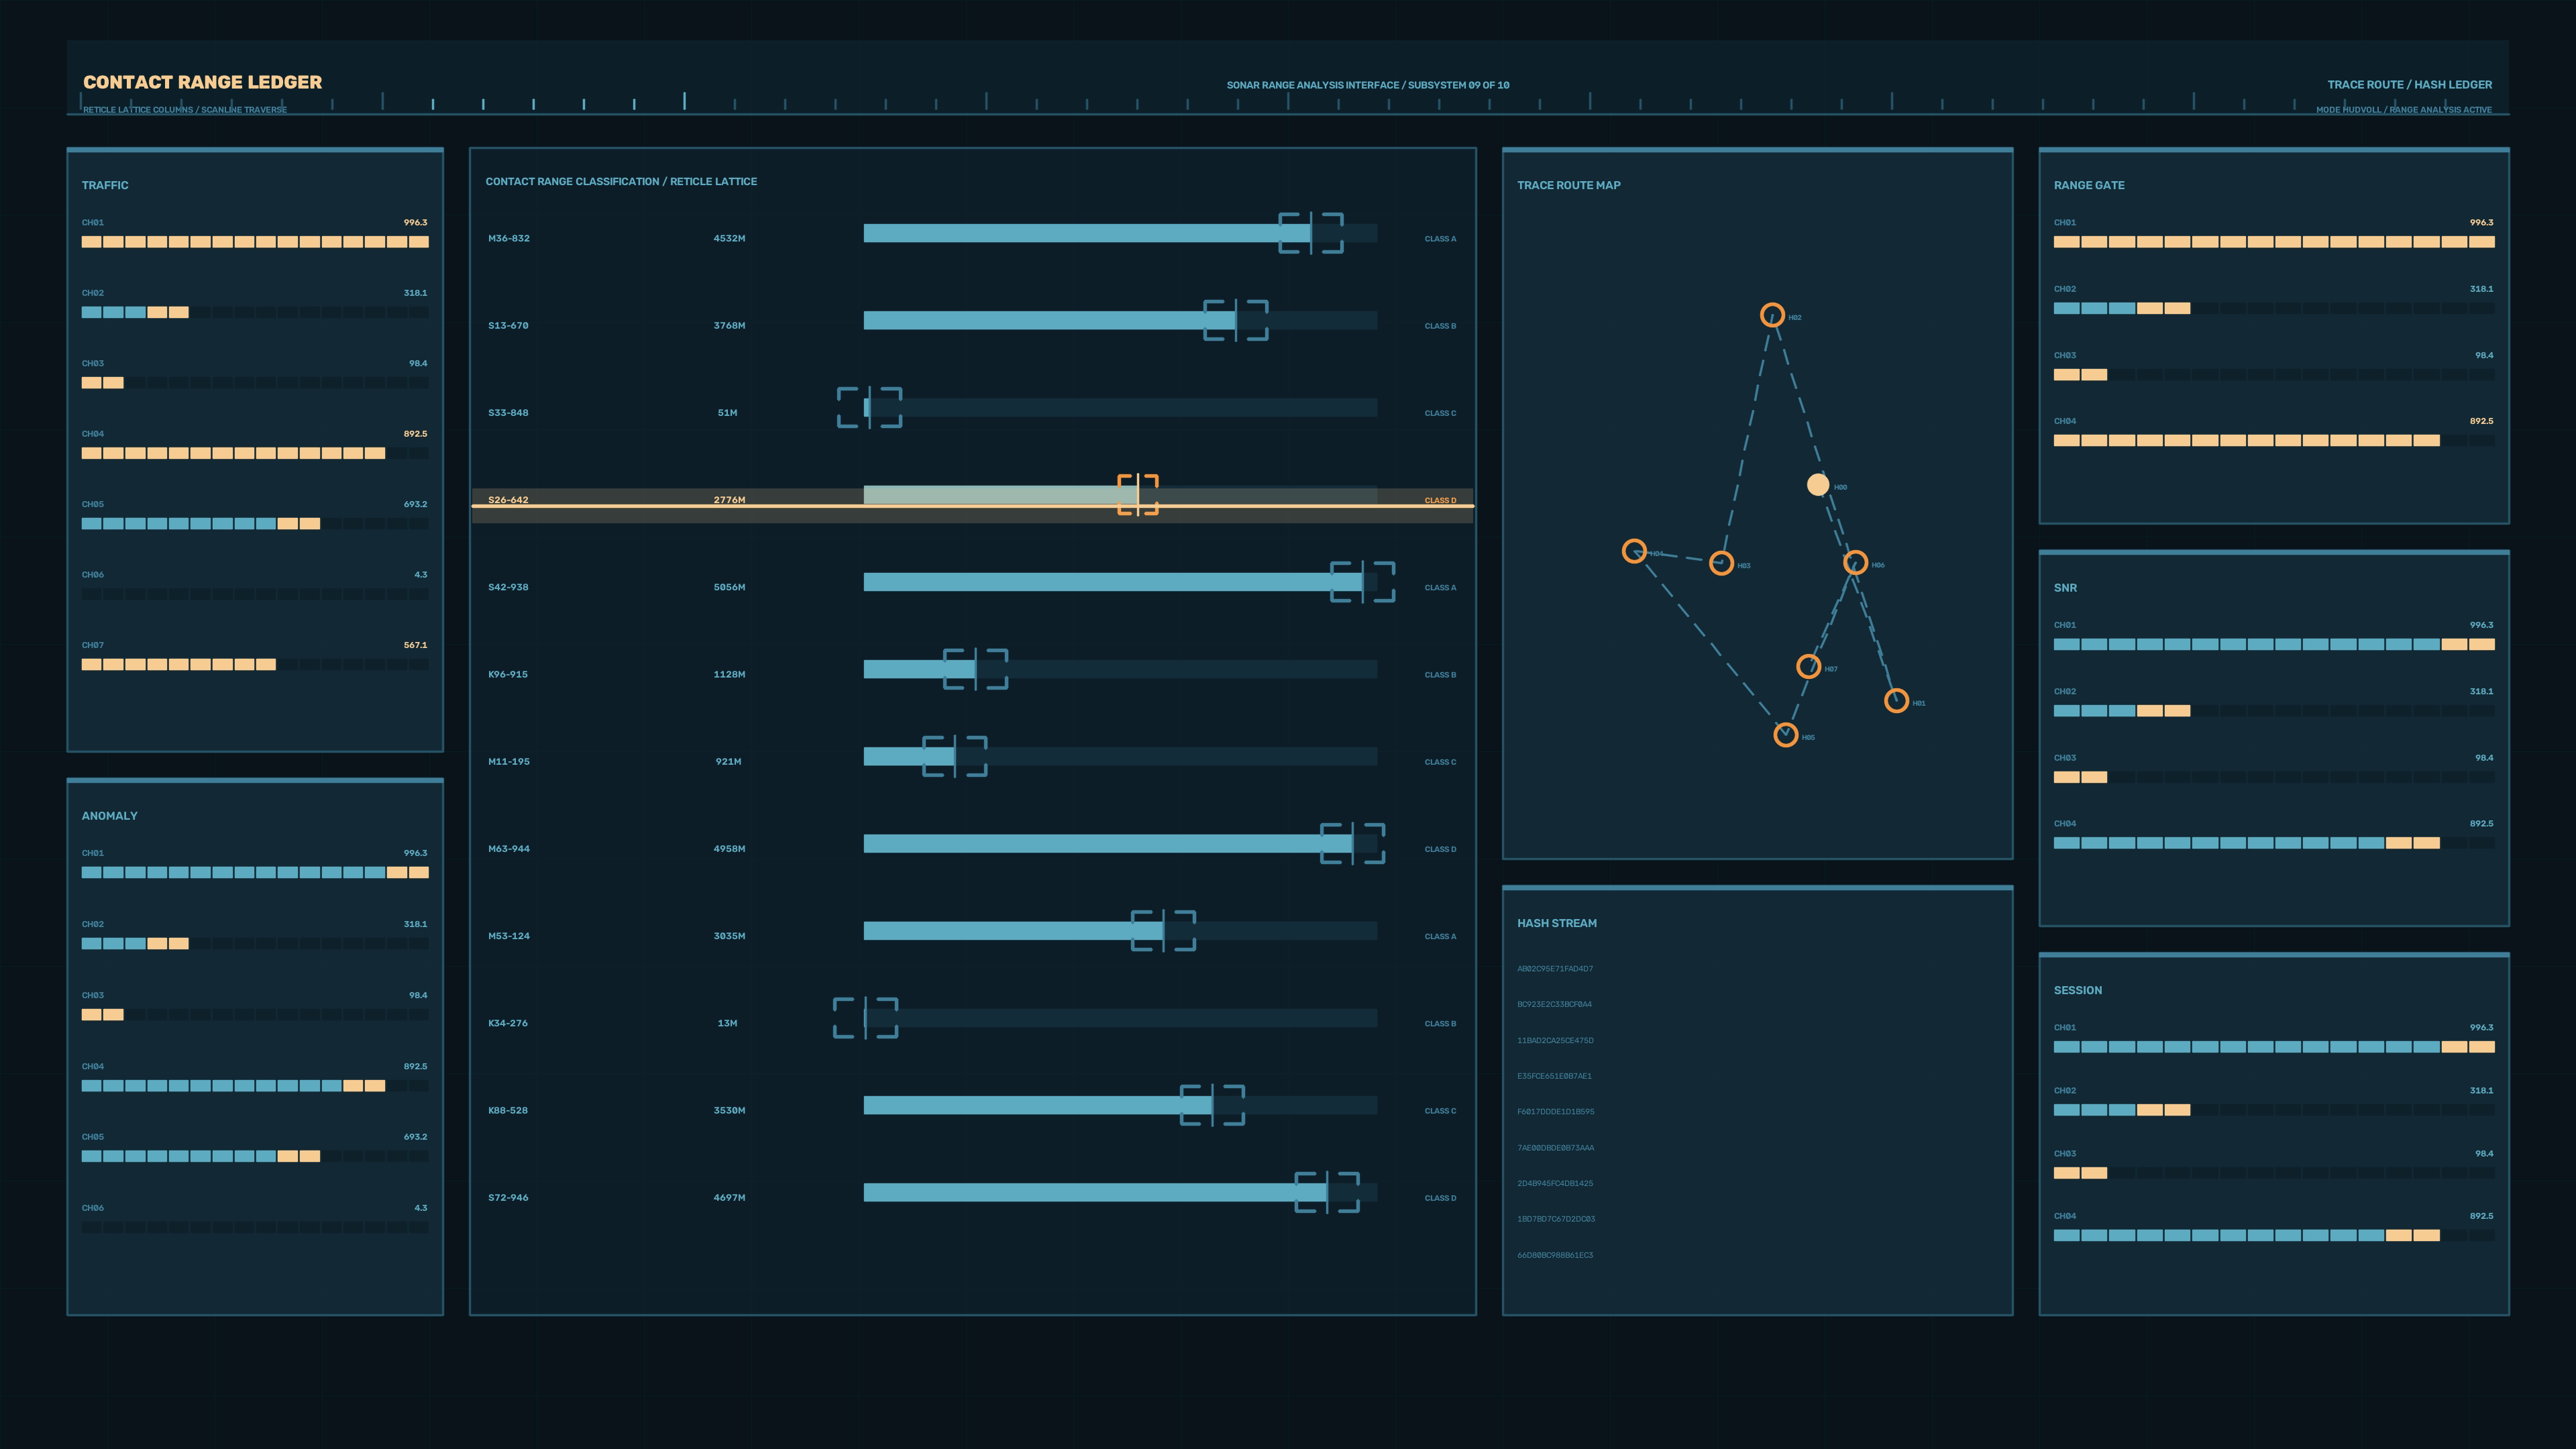Click hash entry 11BAD2CA25CE475D
The width and height of the screenshot is (2576, 1449).
click(x=1555, y=1040)
